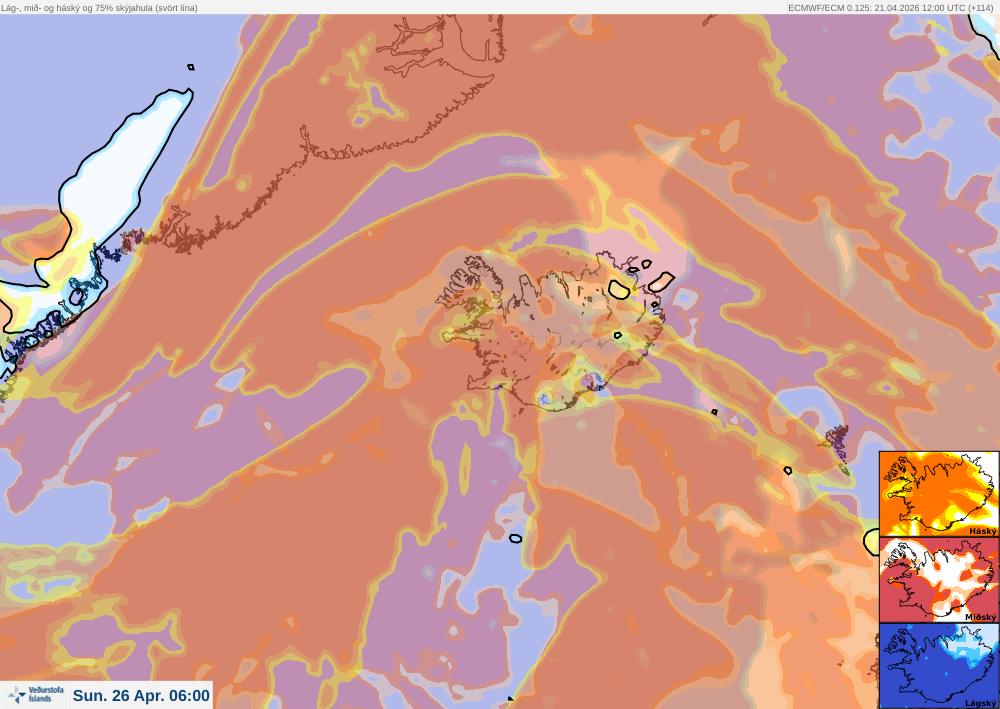Click the Lágský low cloud inset map
Image resolution: width=1000 pixels, height=709 pixels.
939,666
